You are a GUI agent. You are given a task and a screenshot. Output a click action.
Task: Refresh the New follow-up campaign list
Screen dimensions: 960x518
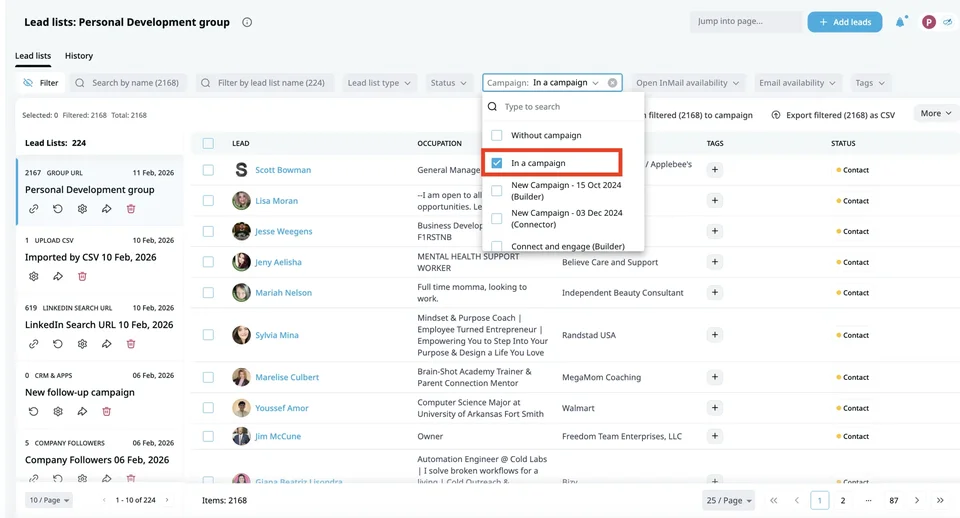[34, 411]
